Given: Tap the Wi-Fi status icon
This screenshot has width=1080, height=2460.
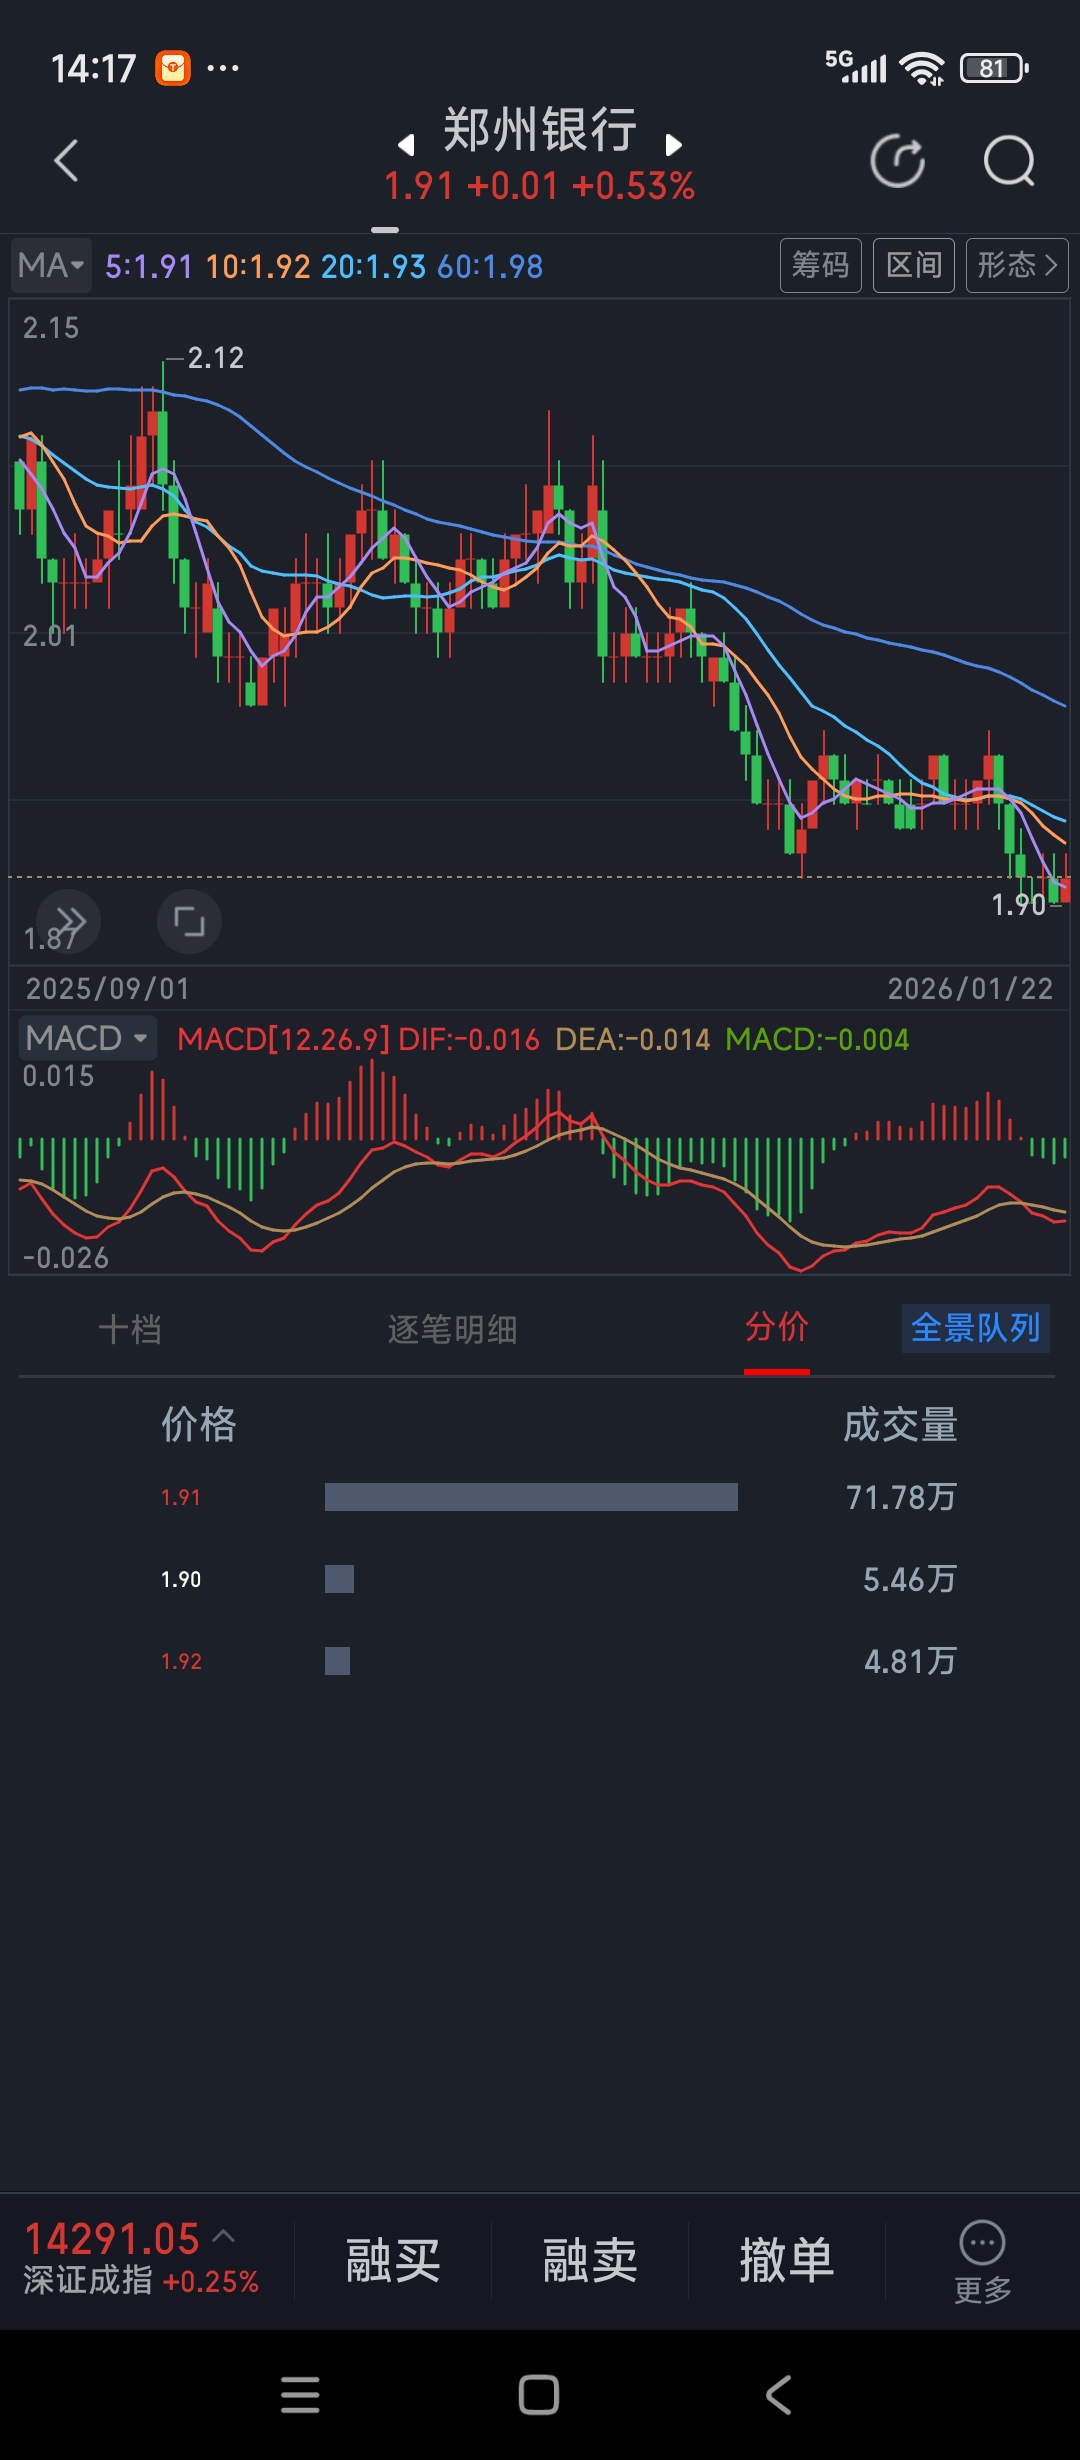Looking at the screenshot, I should [x=921, y=68].
